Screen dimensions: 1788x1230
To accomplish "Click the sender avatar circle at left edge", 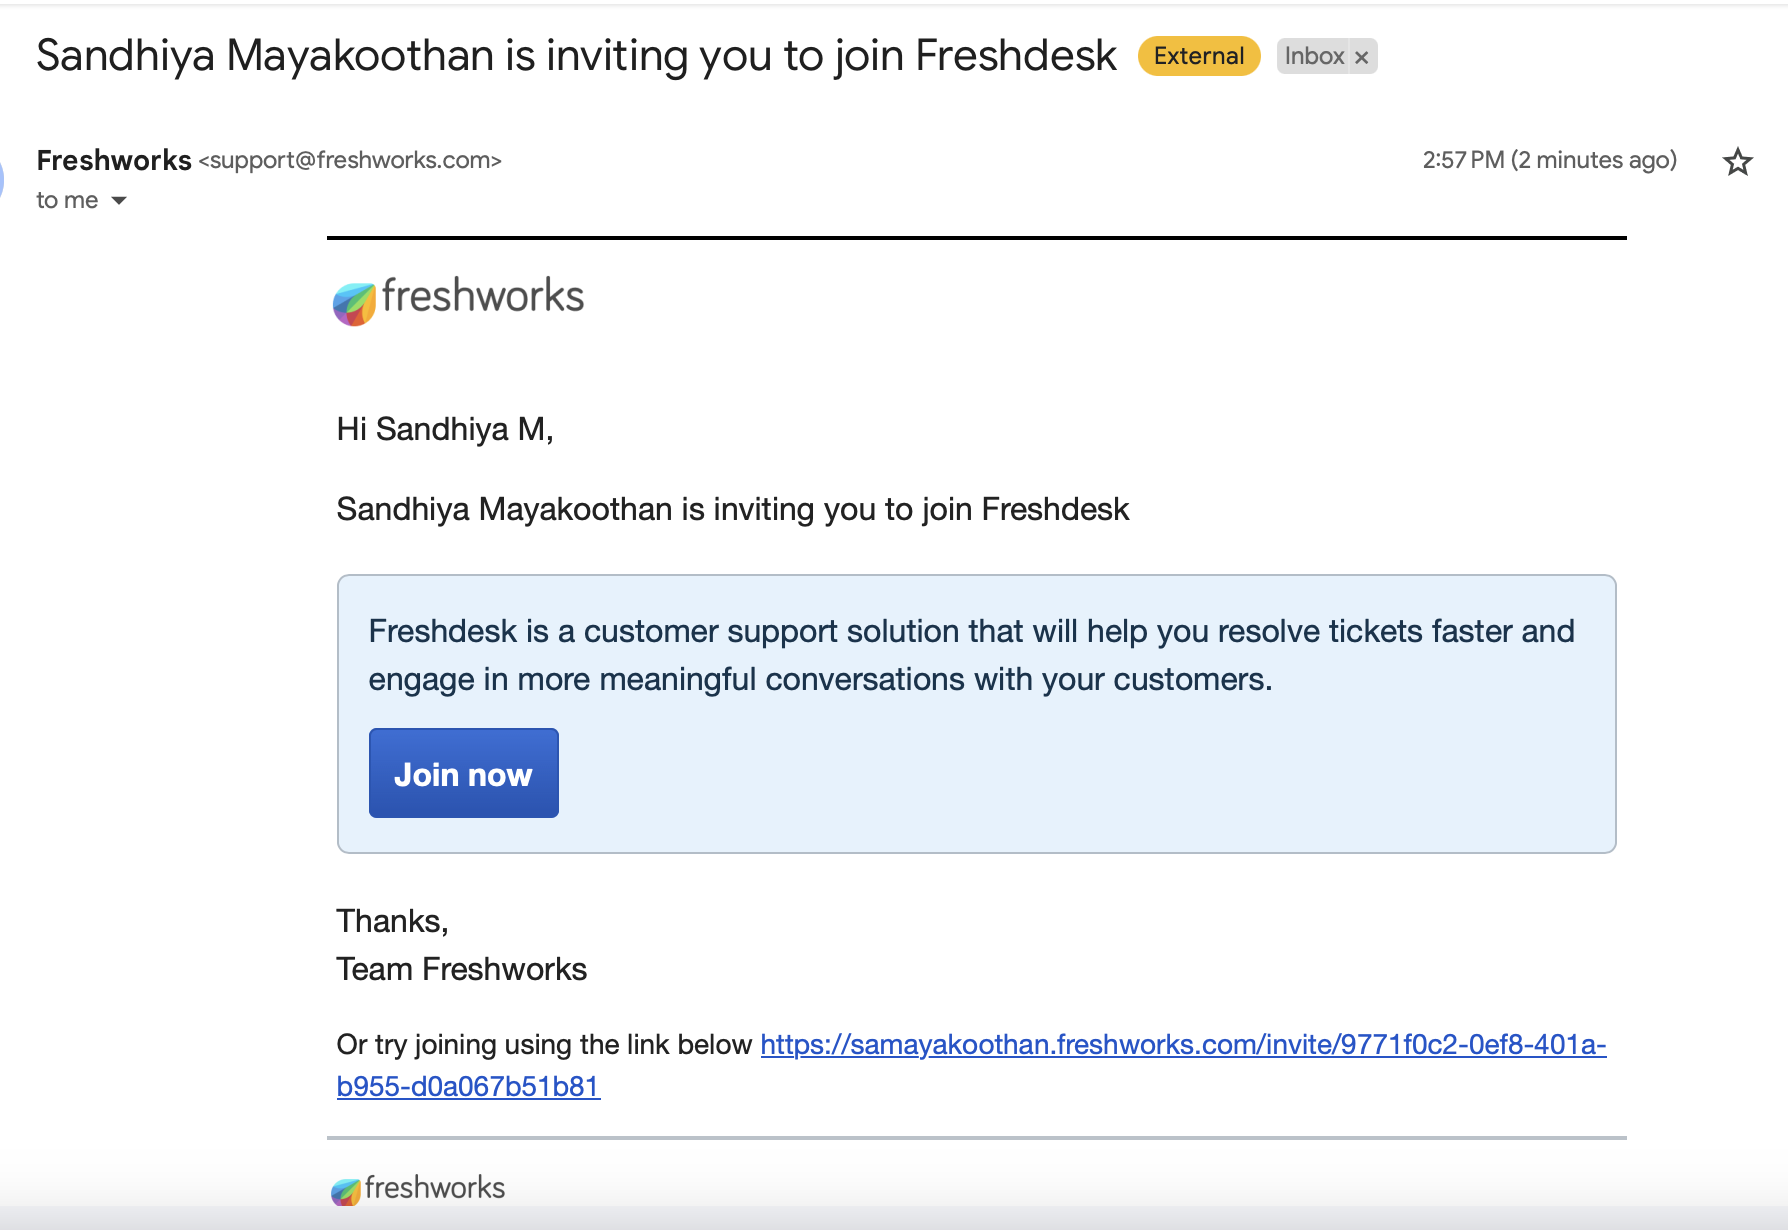I will [x=2, y=181].
